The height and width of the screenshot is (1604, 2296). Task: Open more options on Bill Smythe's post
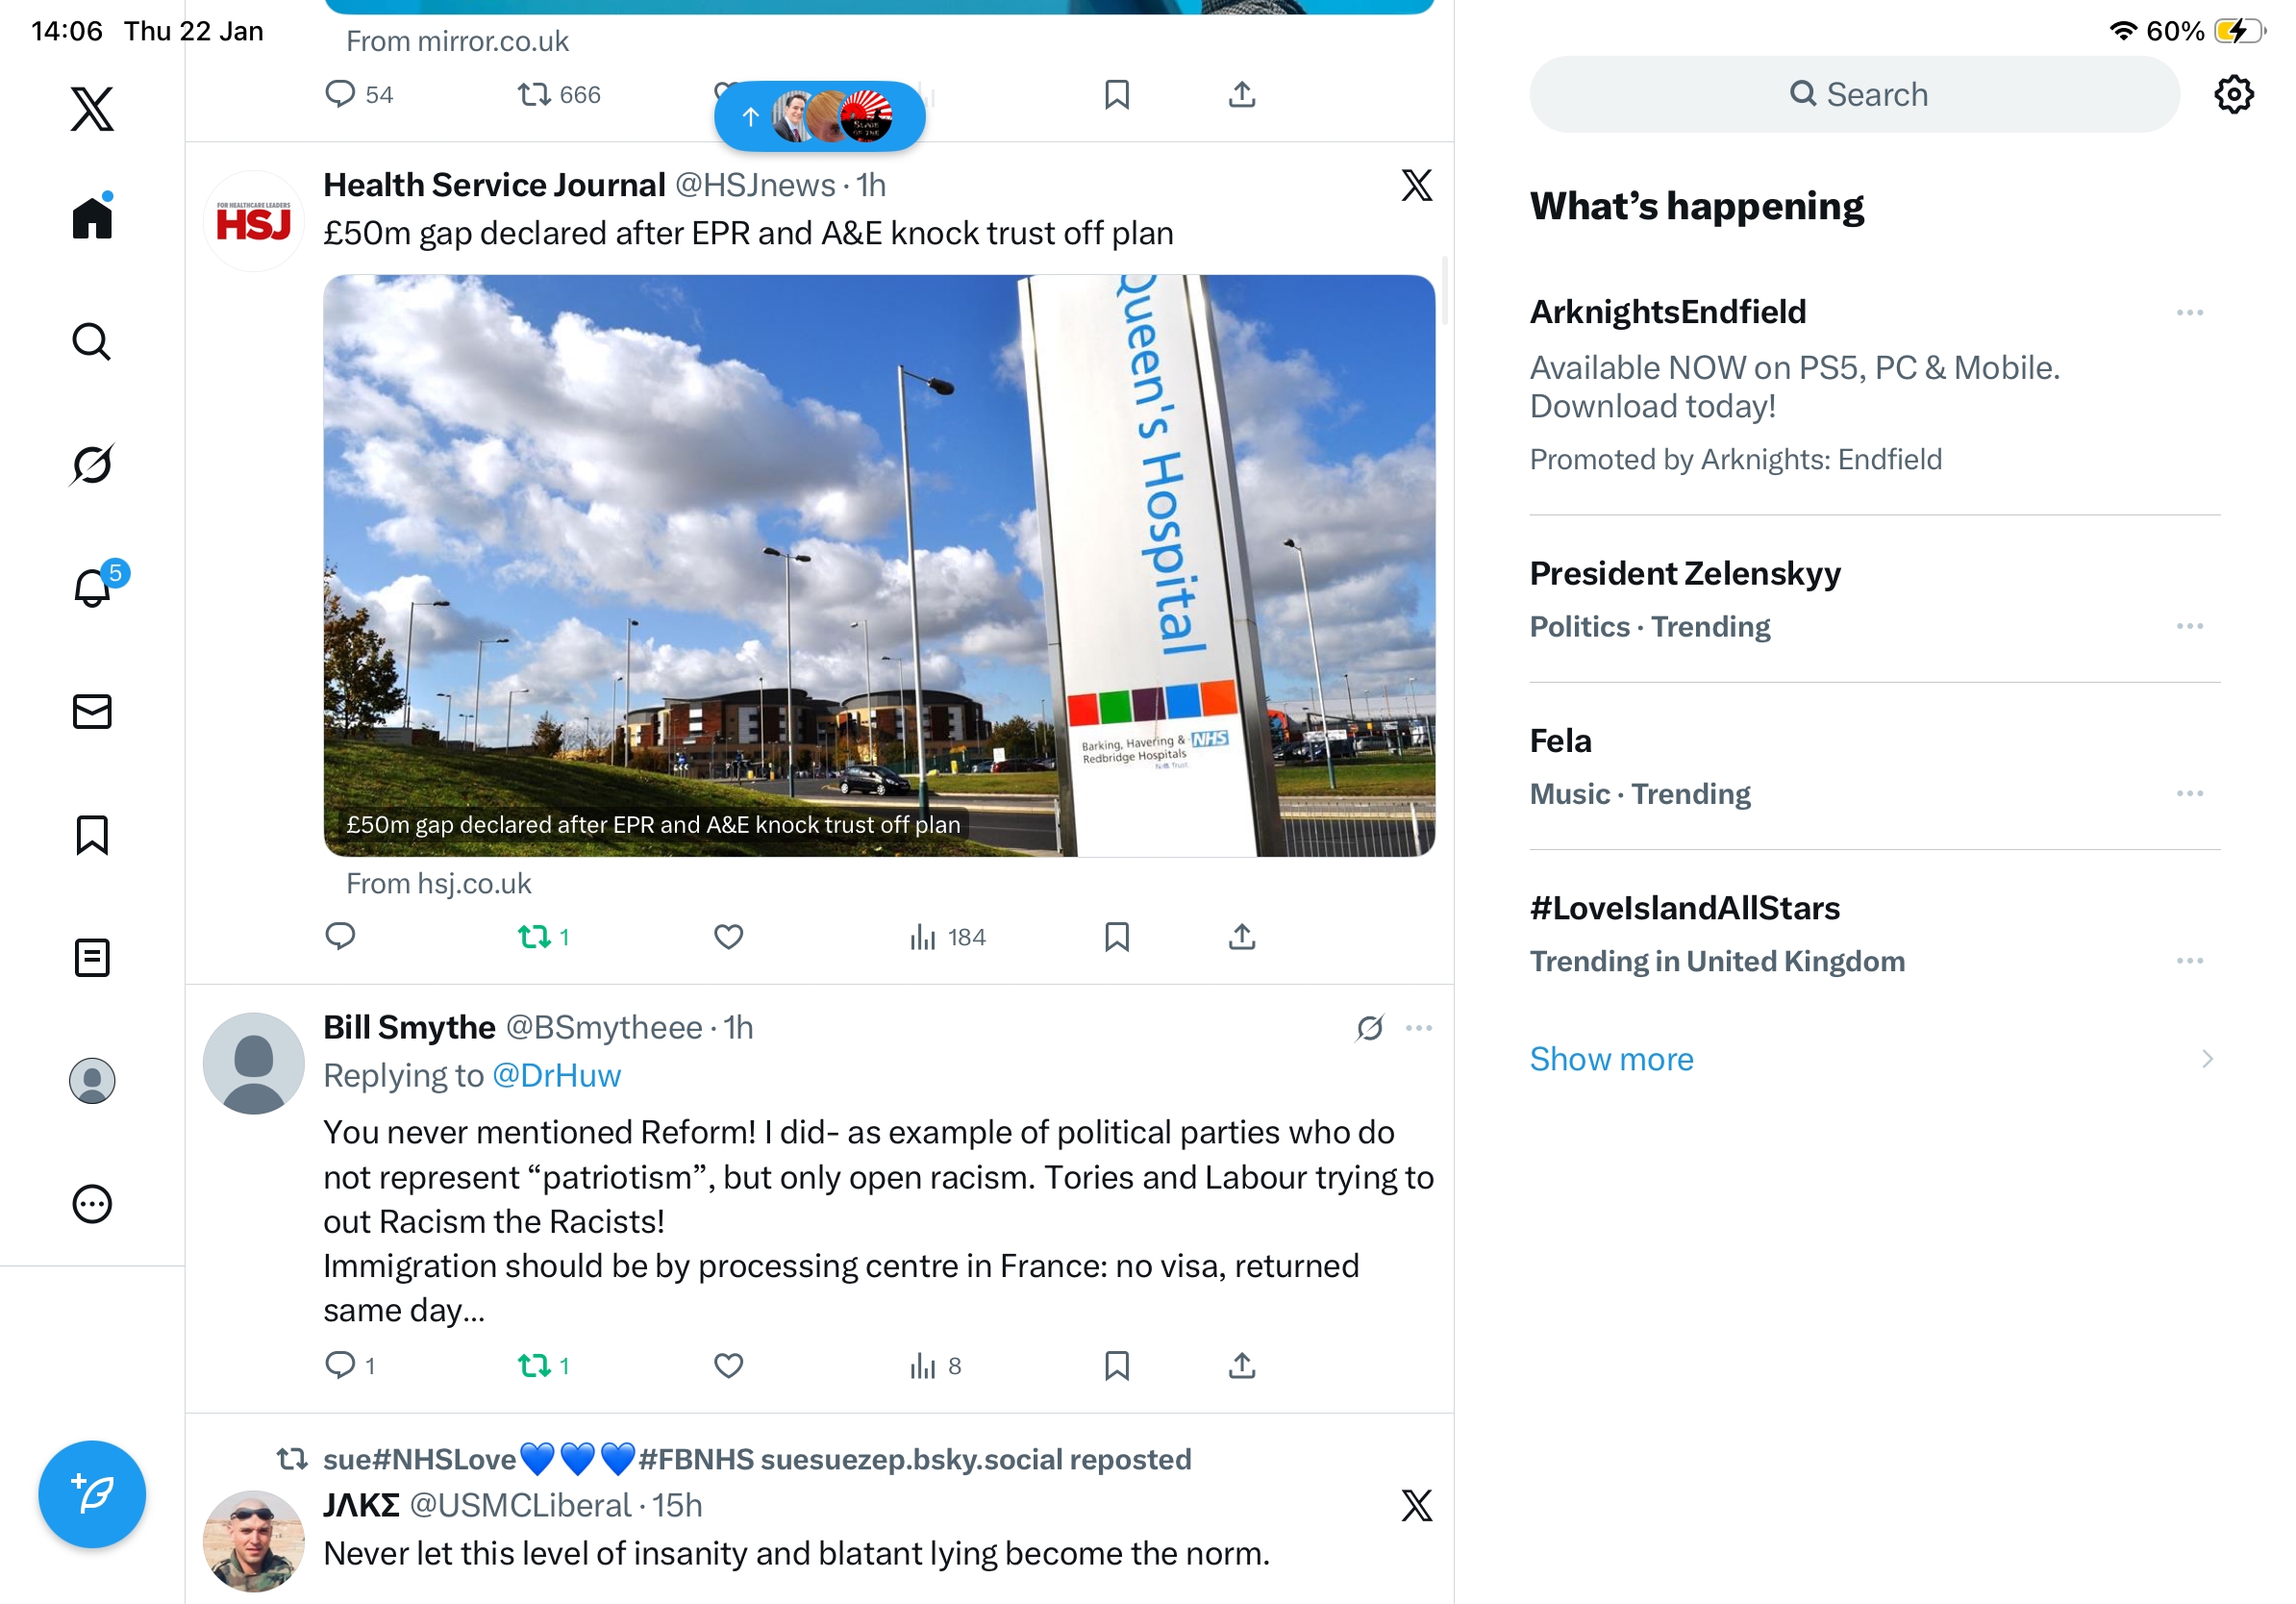(1419, 1027)
